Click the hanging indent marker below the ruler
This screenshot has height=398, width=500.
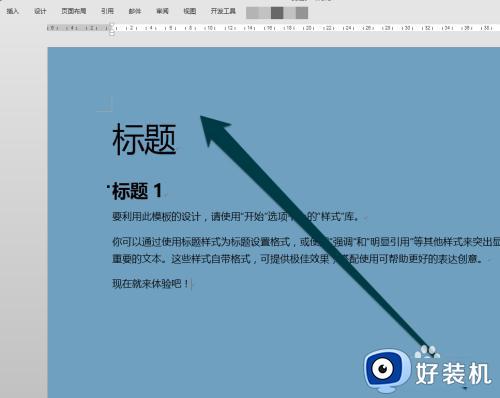click(112, 32)
